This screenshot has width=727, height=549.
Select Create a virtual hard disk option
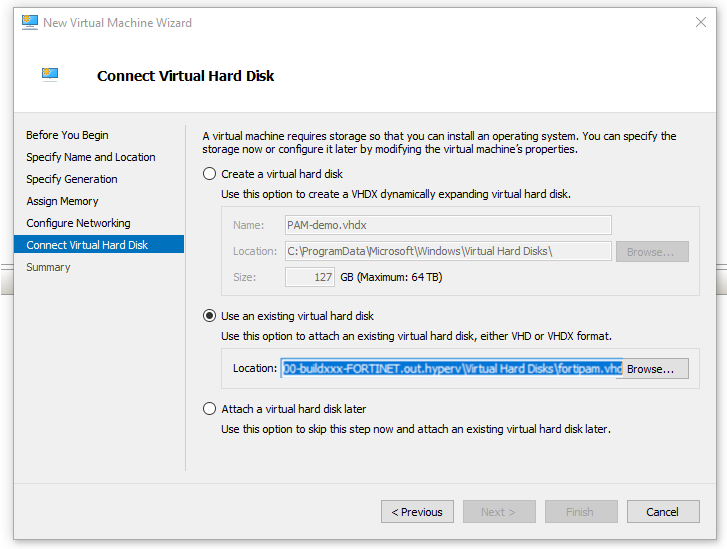pyautogui.click(x=209, y=174)
